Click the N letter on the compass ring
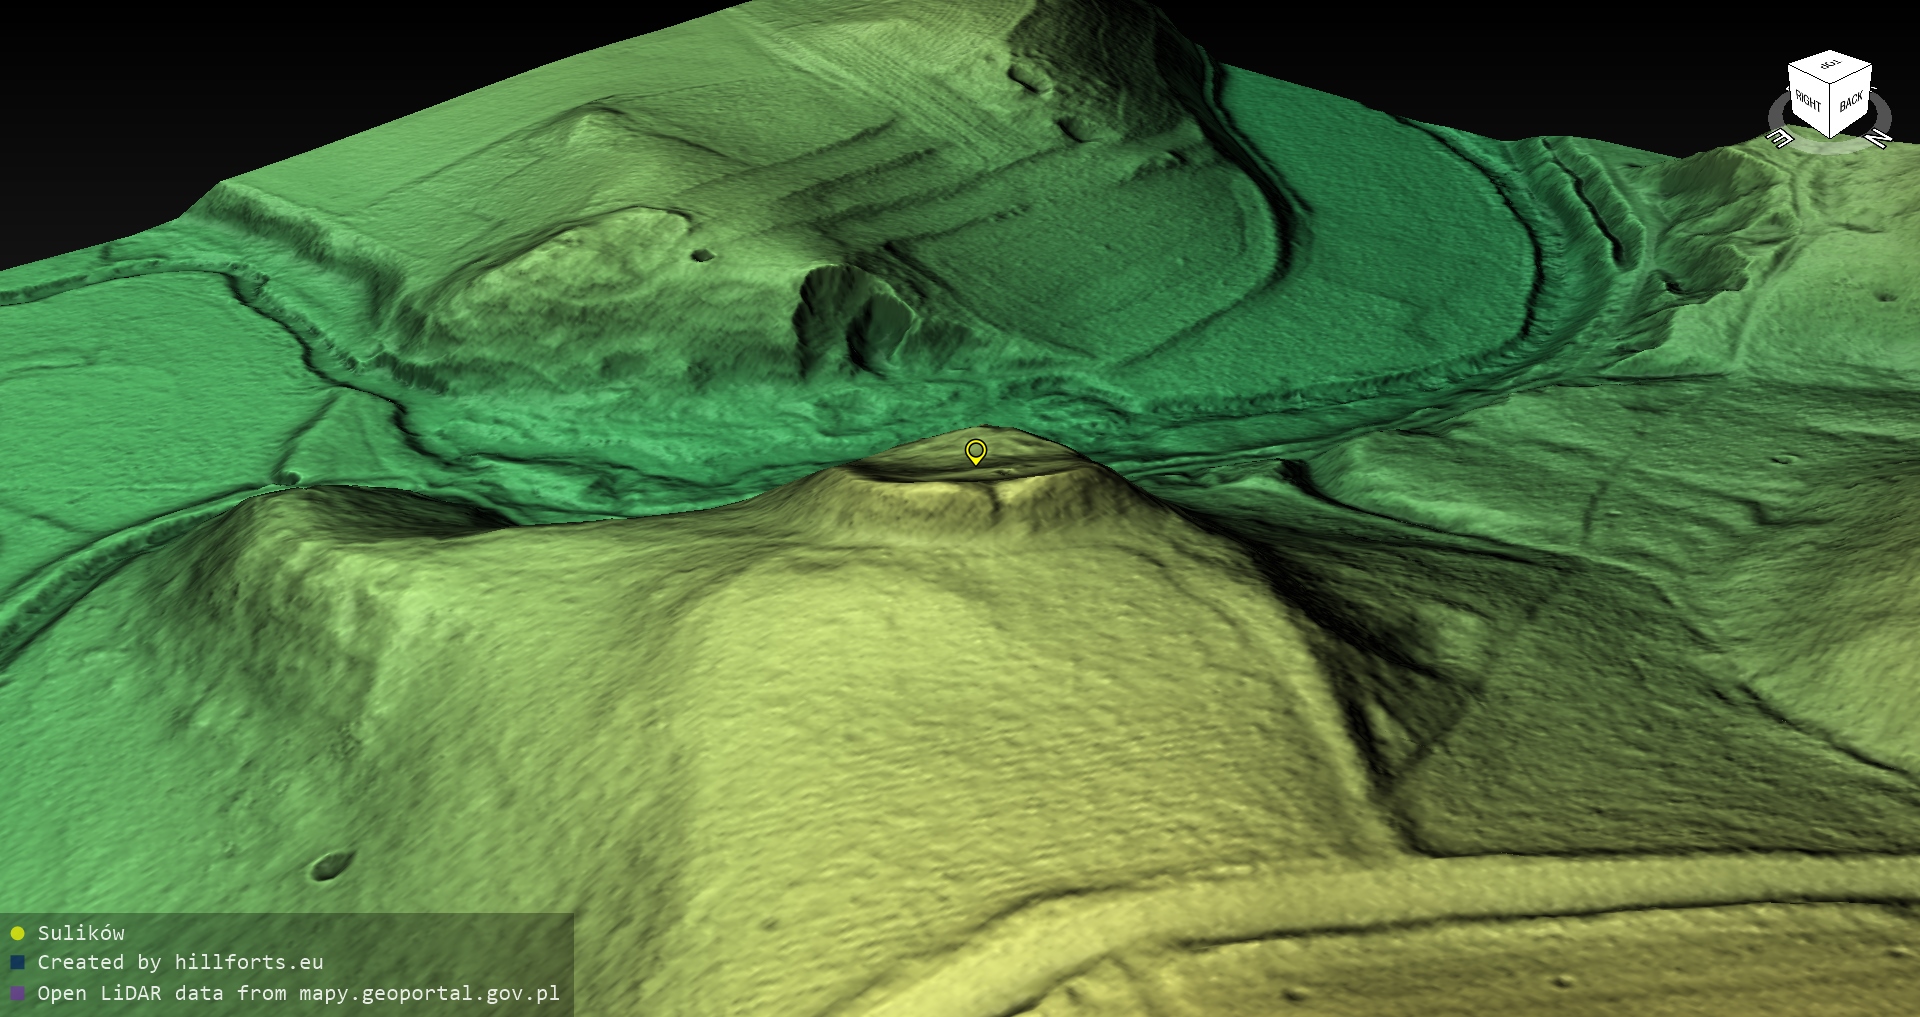 1879,138
